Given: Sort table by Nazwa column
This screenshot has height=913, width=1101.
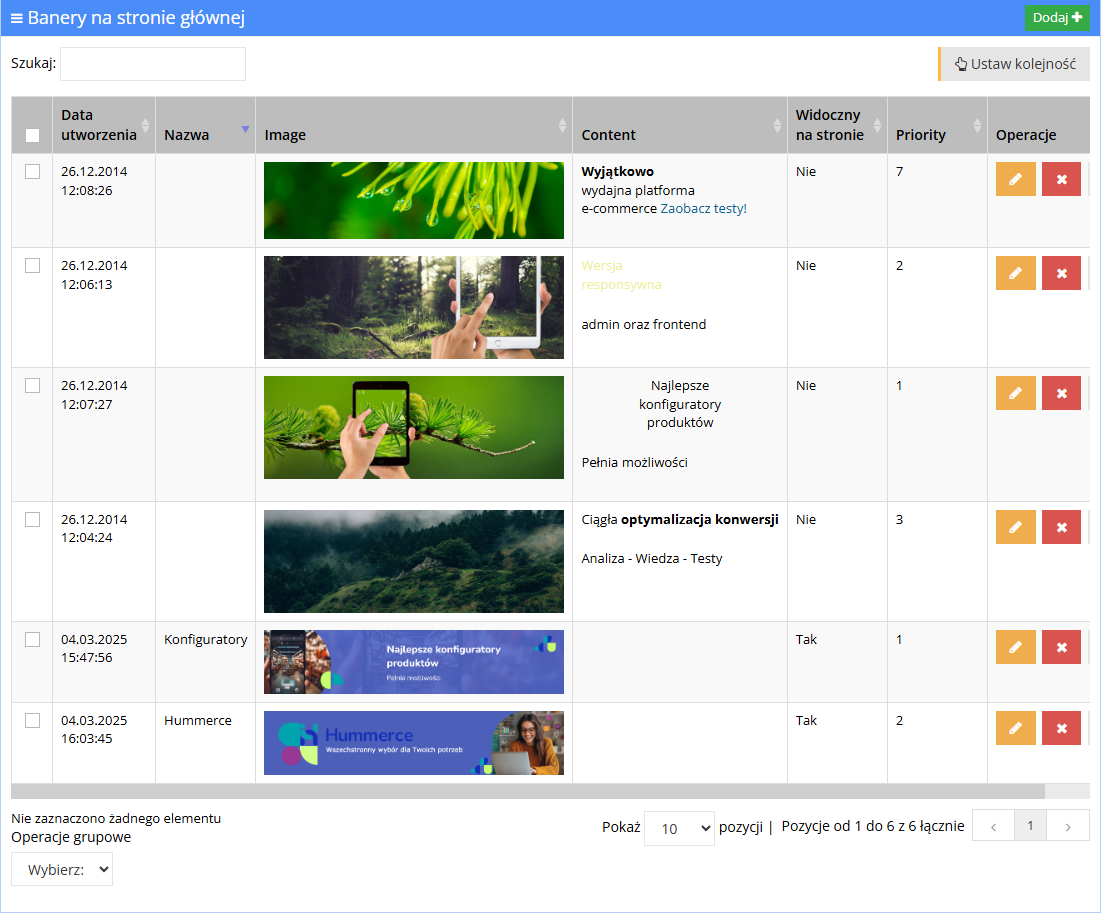Looking at the screenshot, I should pos(206,125).
